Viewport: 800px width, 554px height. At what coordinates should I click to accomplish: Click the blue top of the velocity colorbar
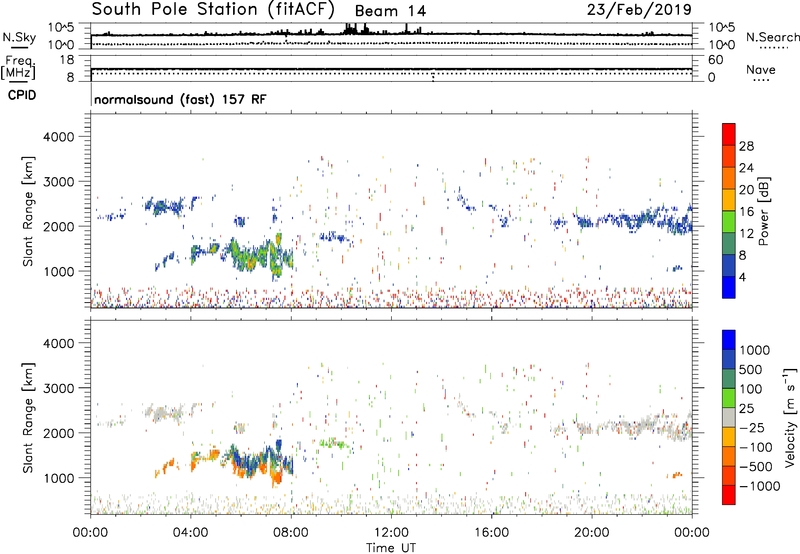(729, 340)
